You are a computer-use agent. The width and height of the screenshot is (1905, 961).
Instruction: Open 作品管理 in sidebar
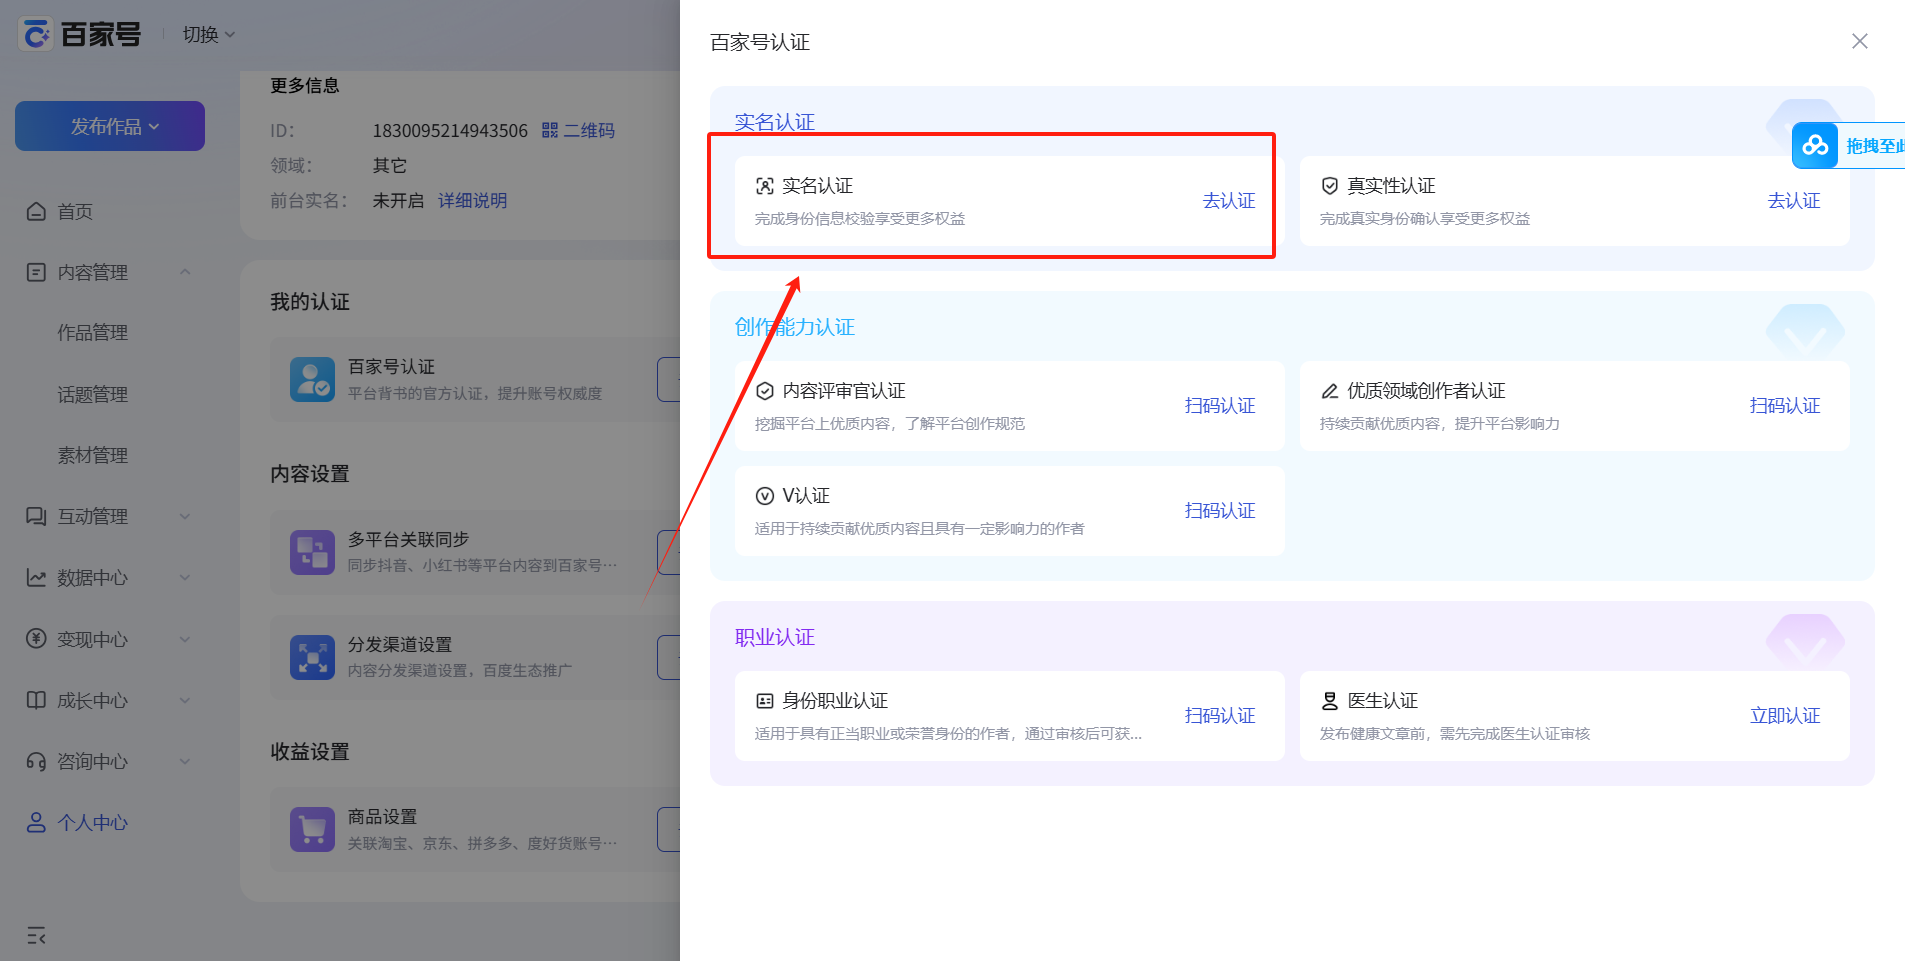click(92, 333)
